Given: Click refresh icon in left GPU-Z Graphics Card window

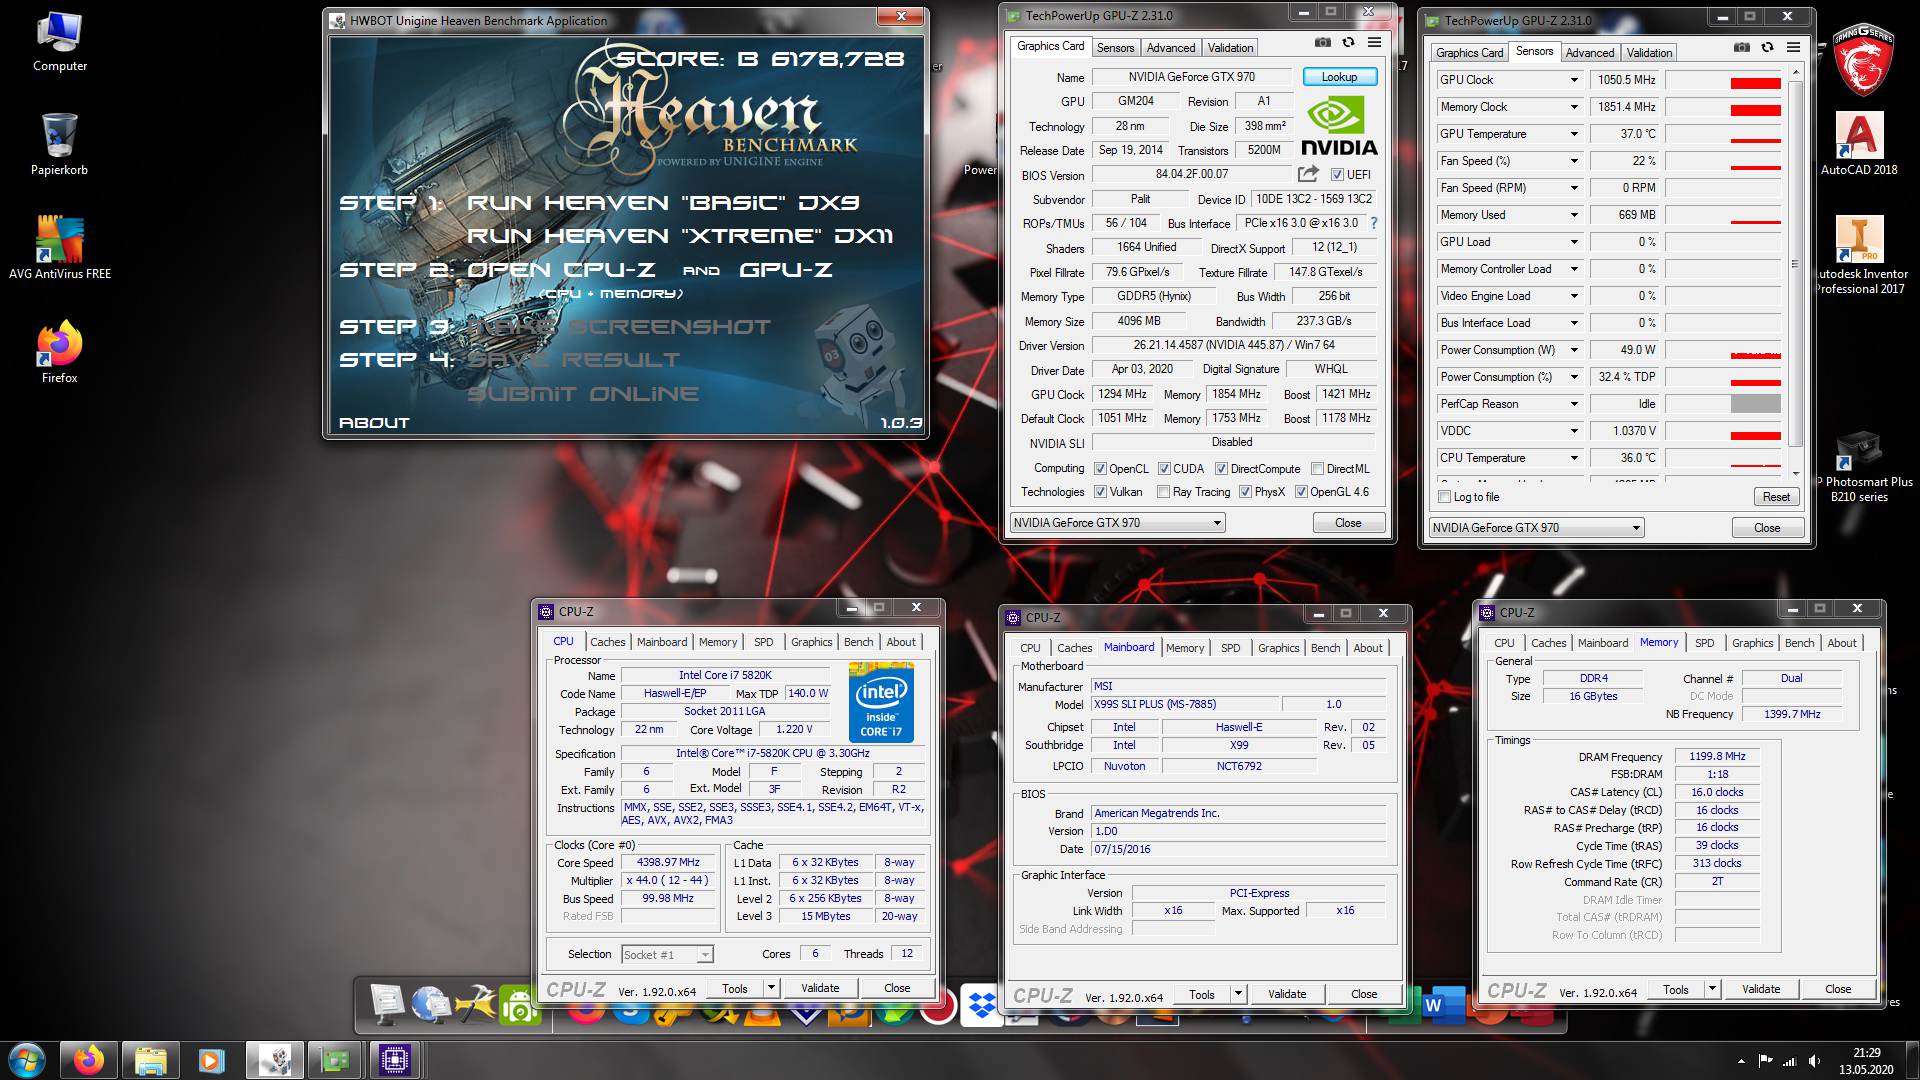Looking at the screenshot, I should [x=1348, y=43].
